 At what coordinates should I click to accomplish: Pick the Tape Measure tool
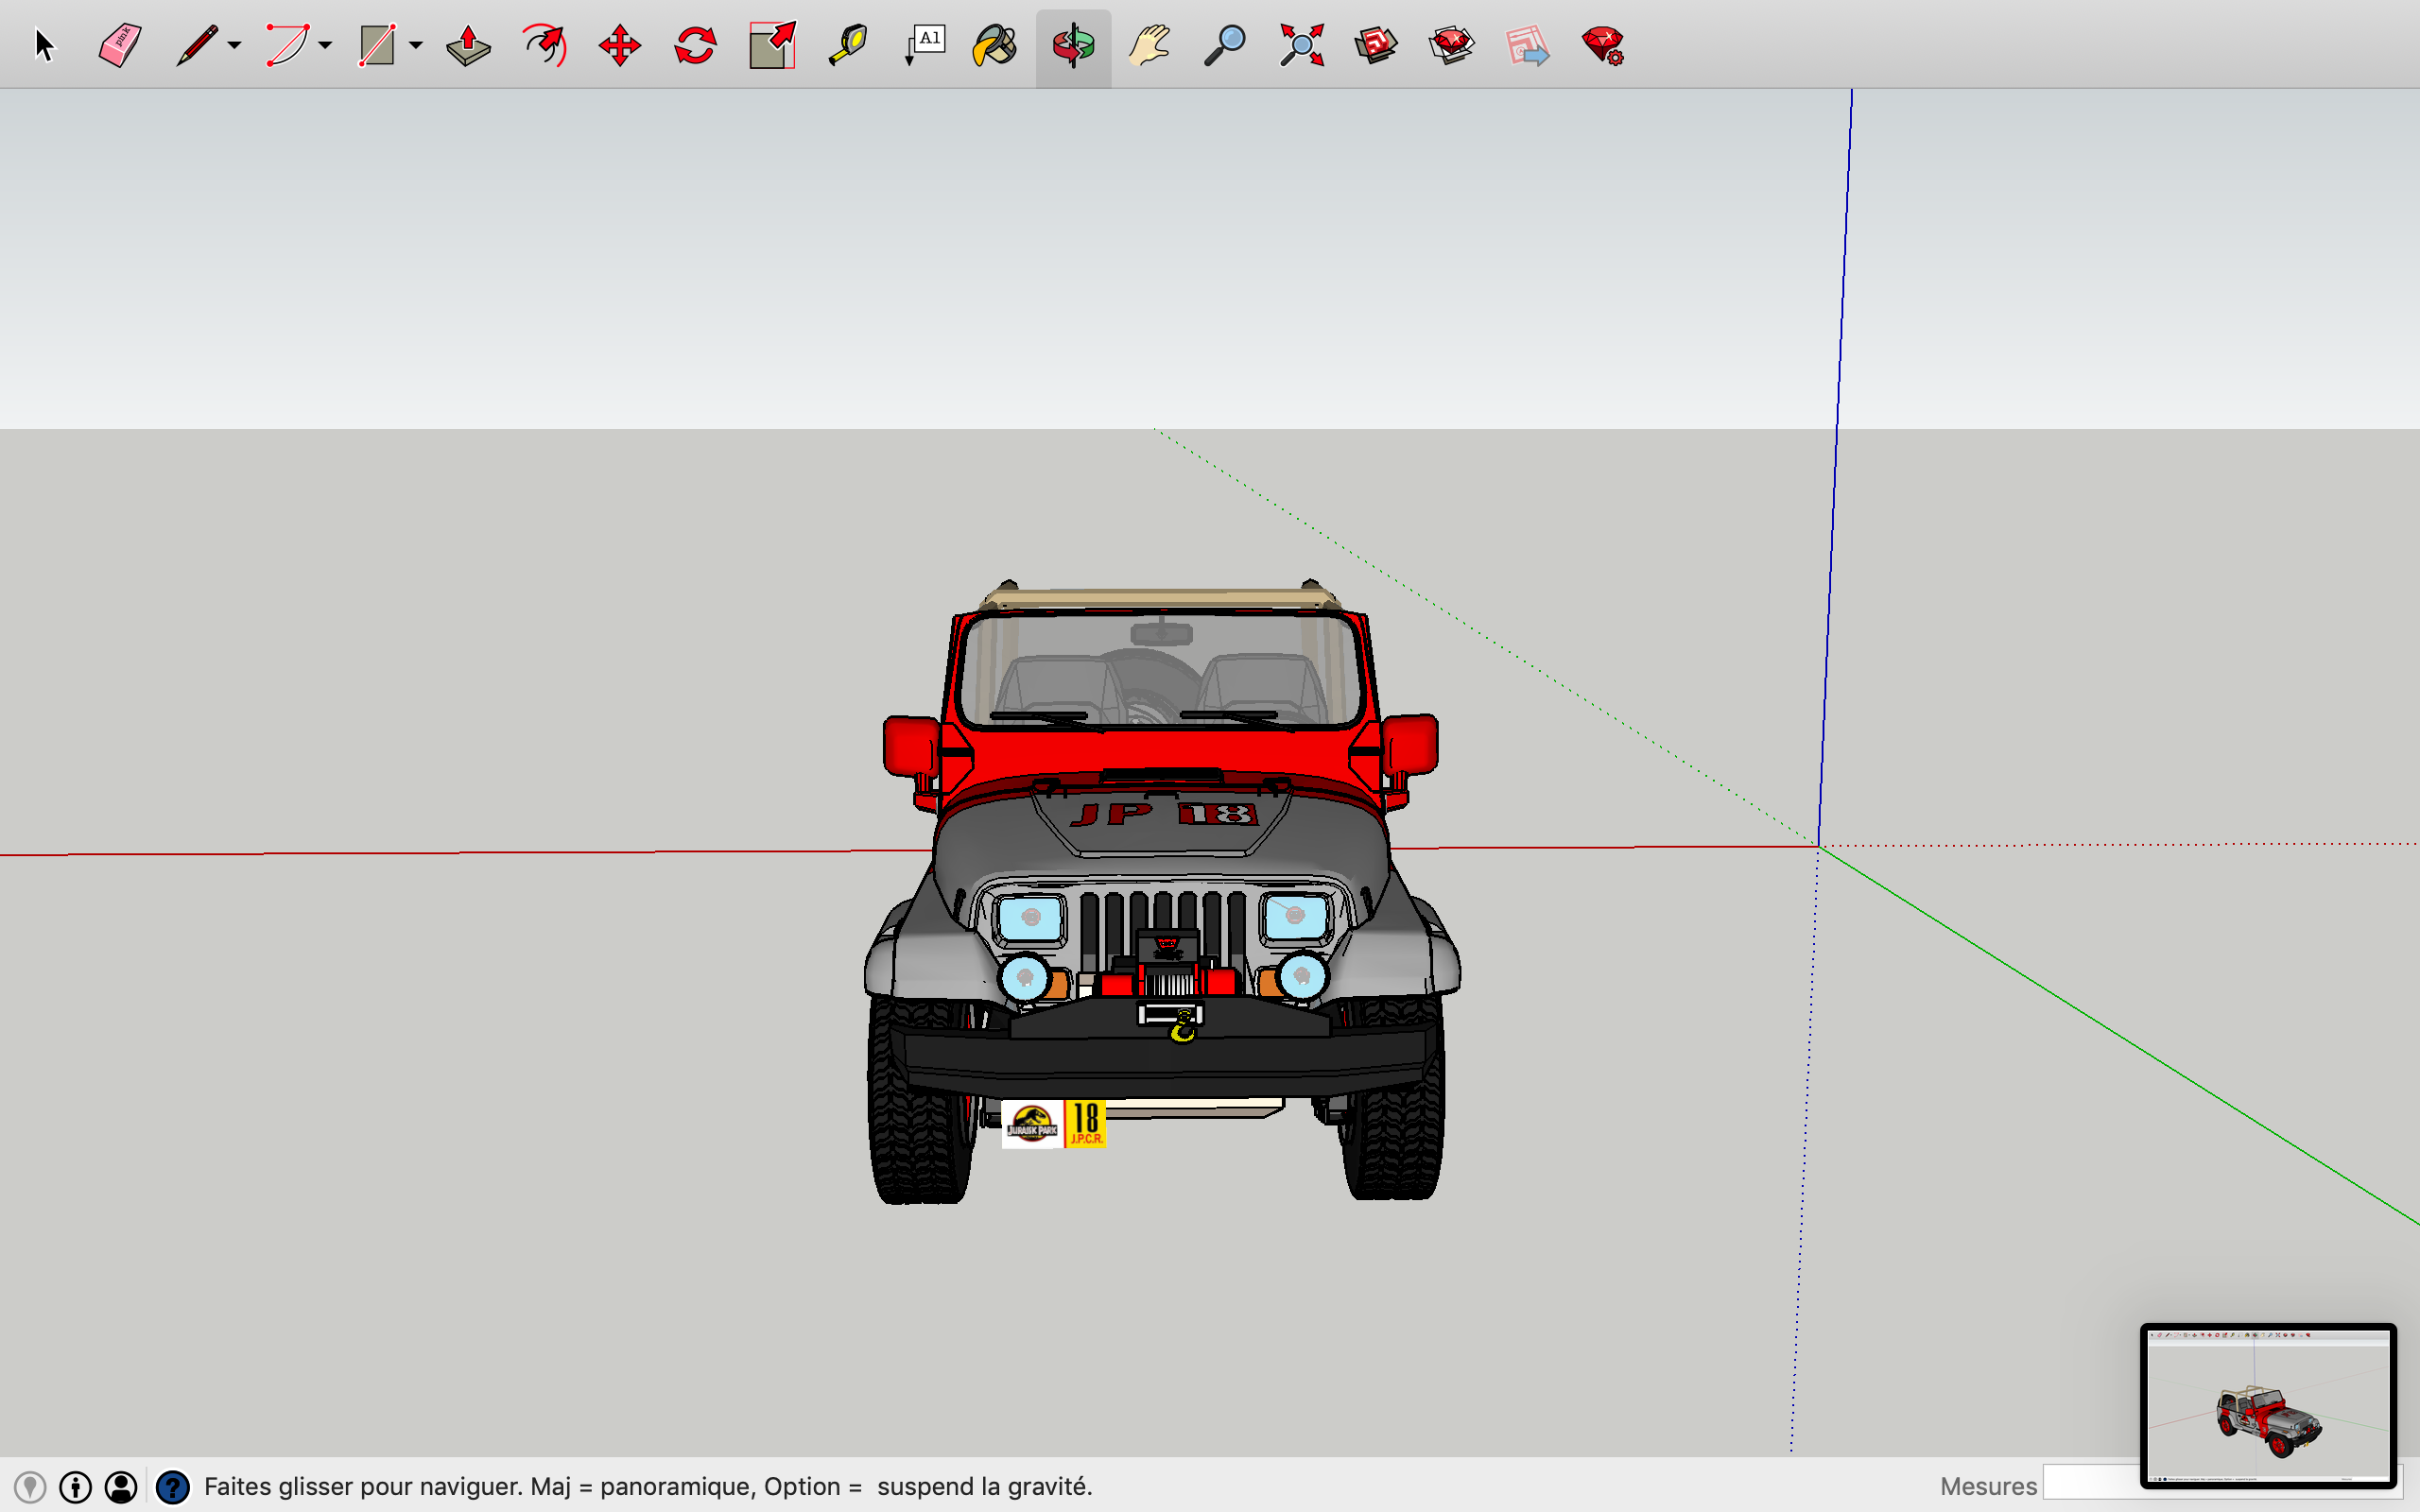[848, 46]
